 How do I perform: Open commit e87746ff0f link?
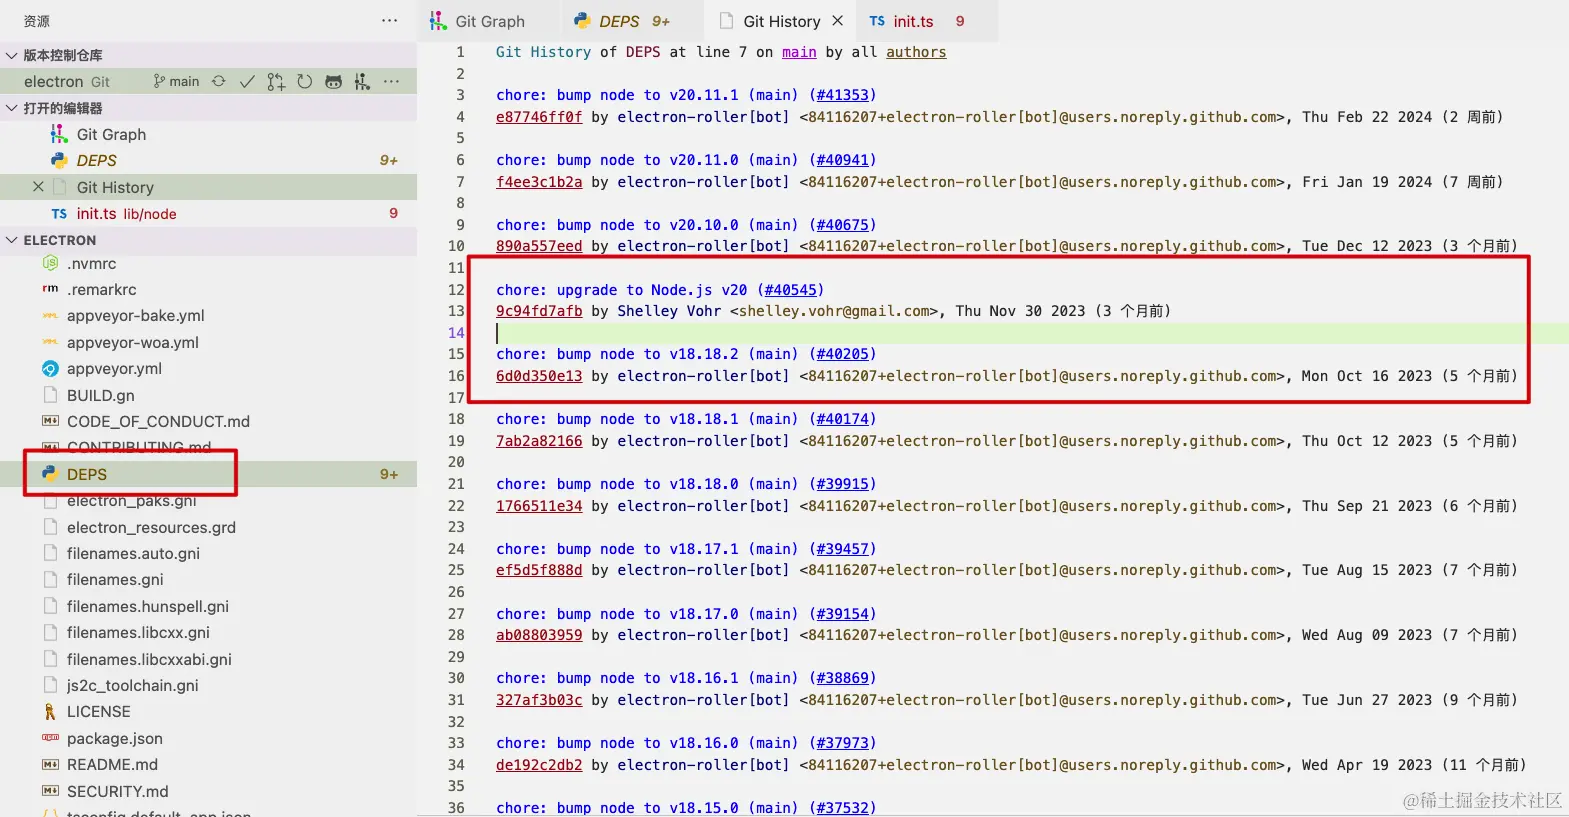click(x=539, y=117)
